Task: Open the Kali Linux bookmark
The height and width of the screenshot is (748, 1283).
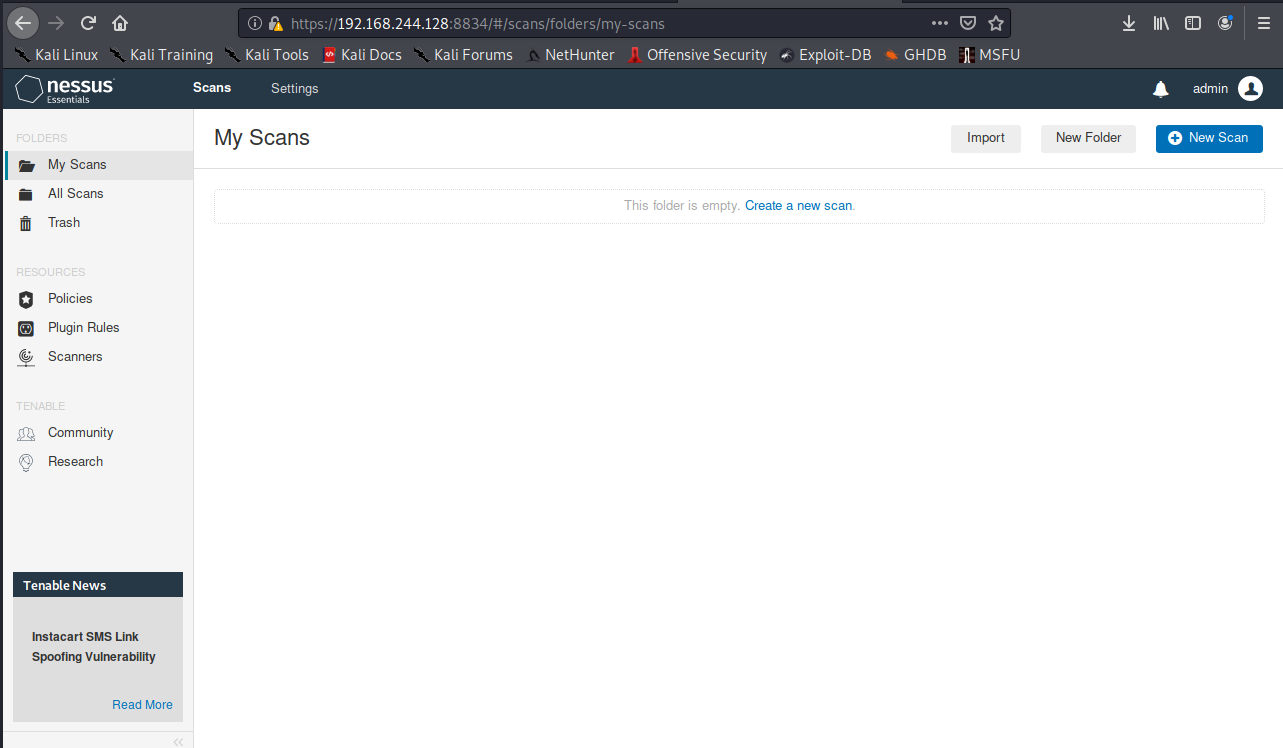Action: point(56,55)
